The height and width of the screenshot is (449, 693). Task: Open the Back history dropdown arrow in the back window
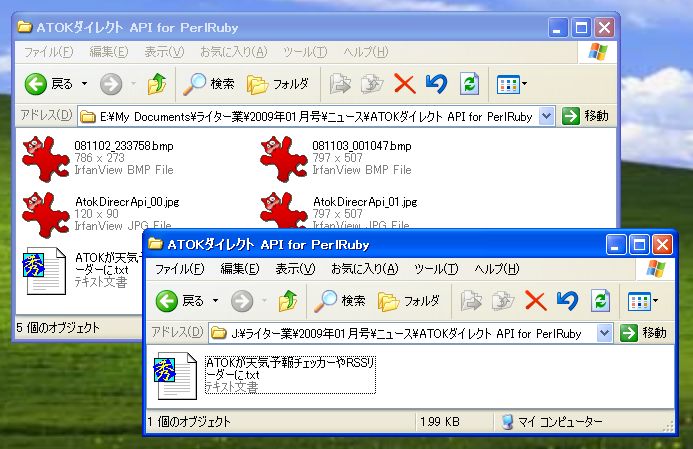84,84
